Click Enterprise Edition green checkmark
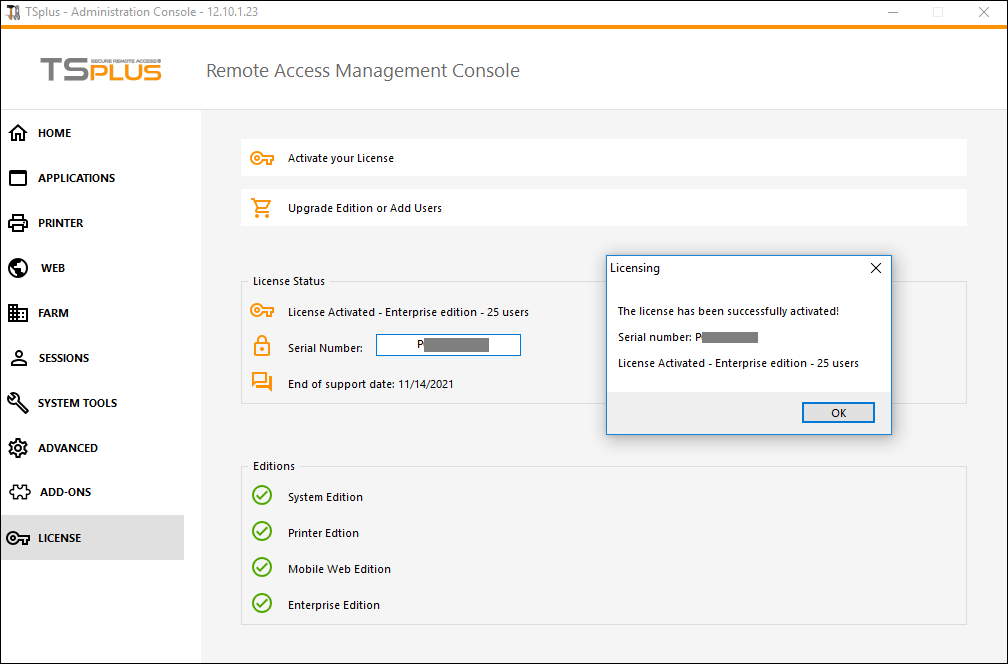 tap(262, 604)
